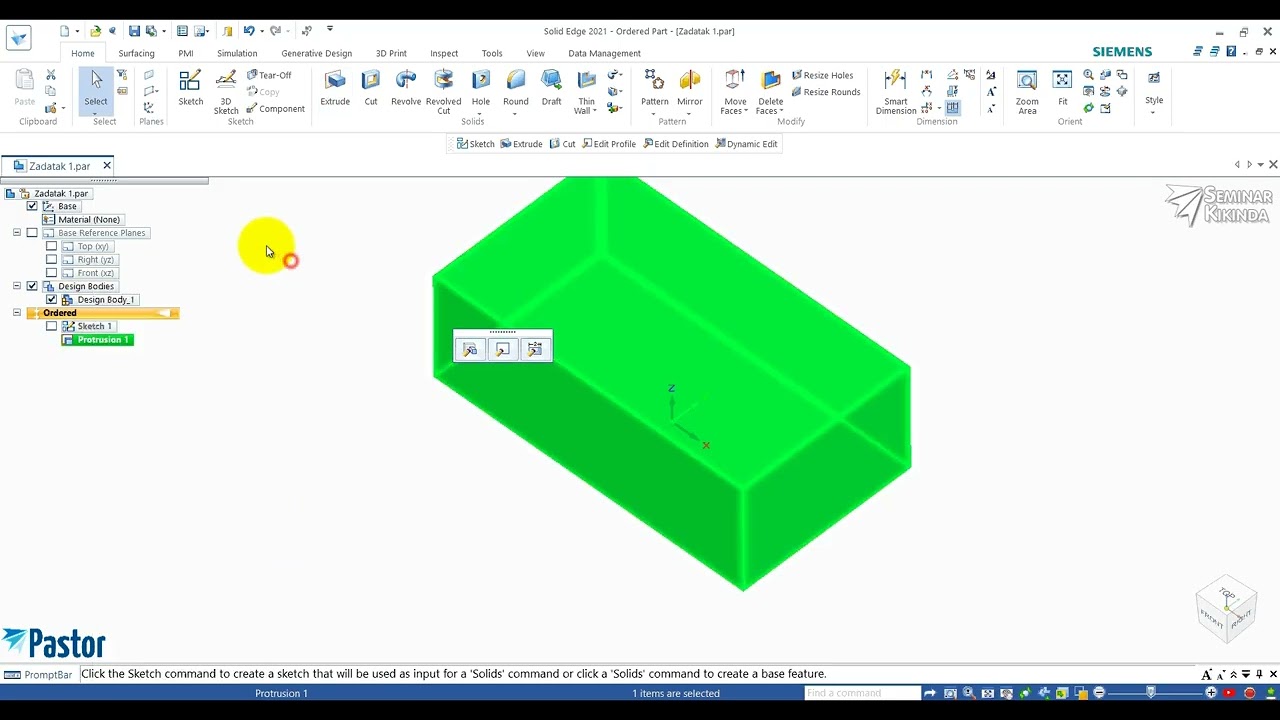Click the Solid Edge application button
The height and width of the screenshot is (720, 1280).
[18, 38]
